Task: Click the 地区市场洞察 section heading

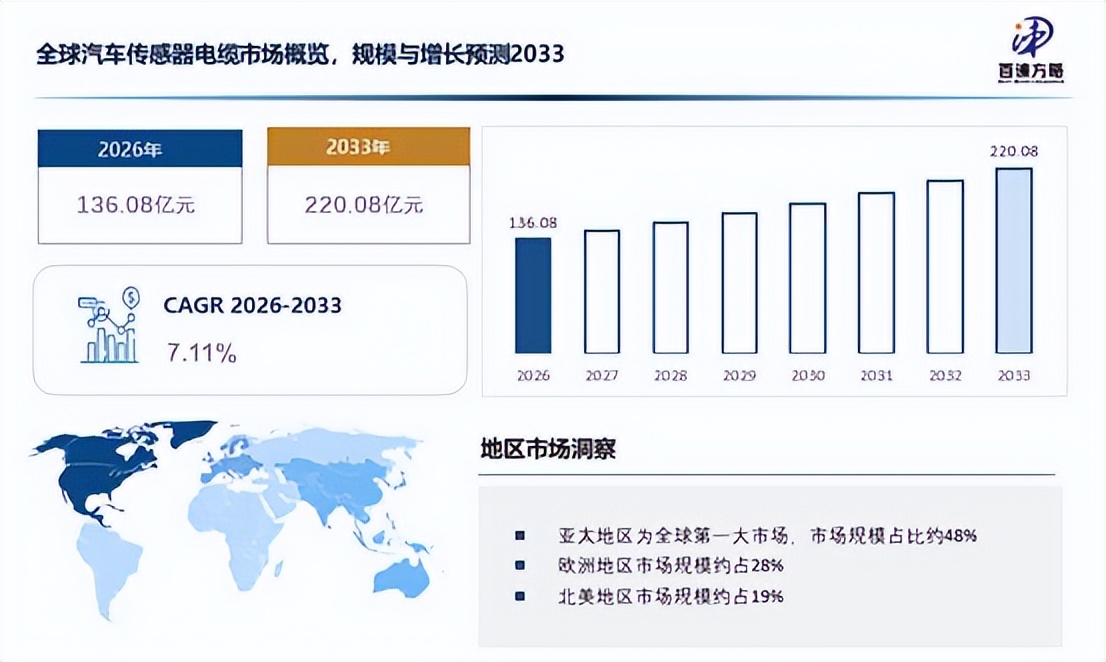Action: (x=548, y=448)
